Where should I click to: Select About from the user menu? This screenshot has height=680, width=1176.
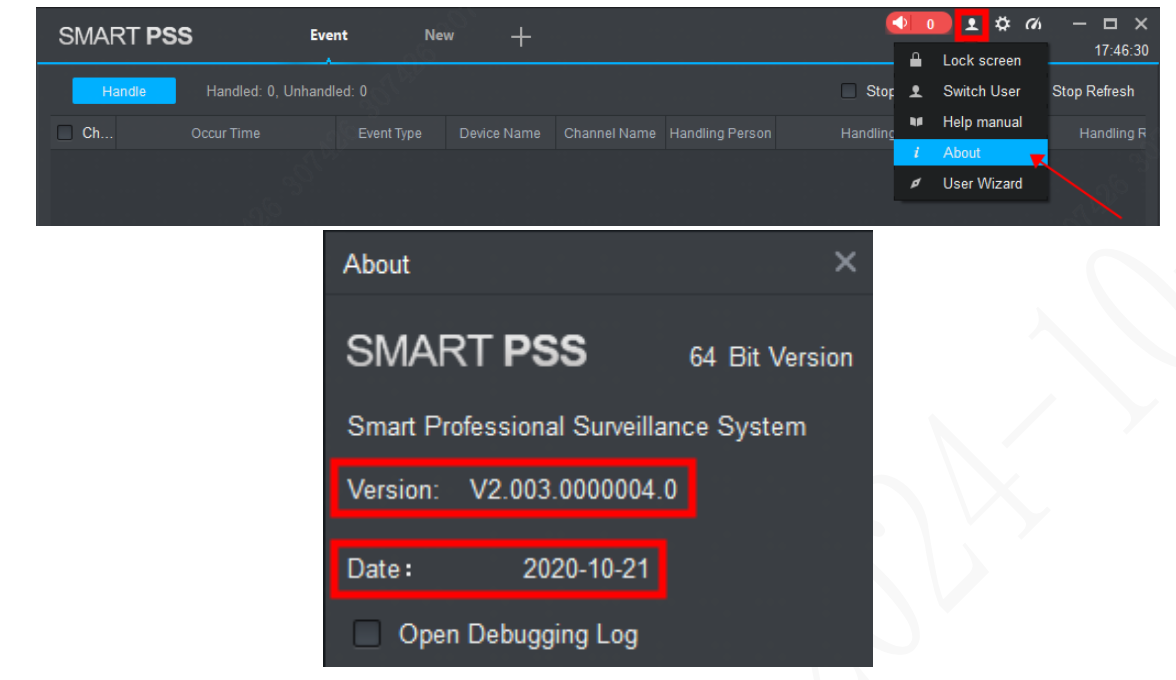click(x=961, y=152)
